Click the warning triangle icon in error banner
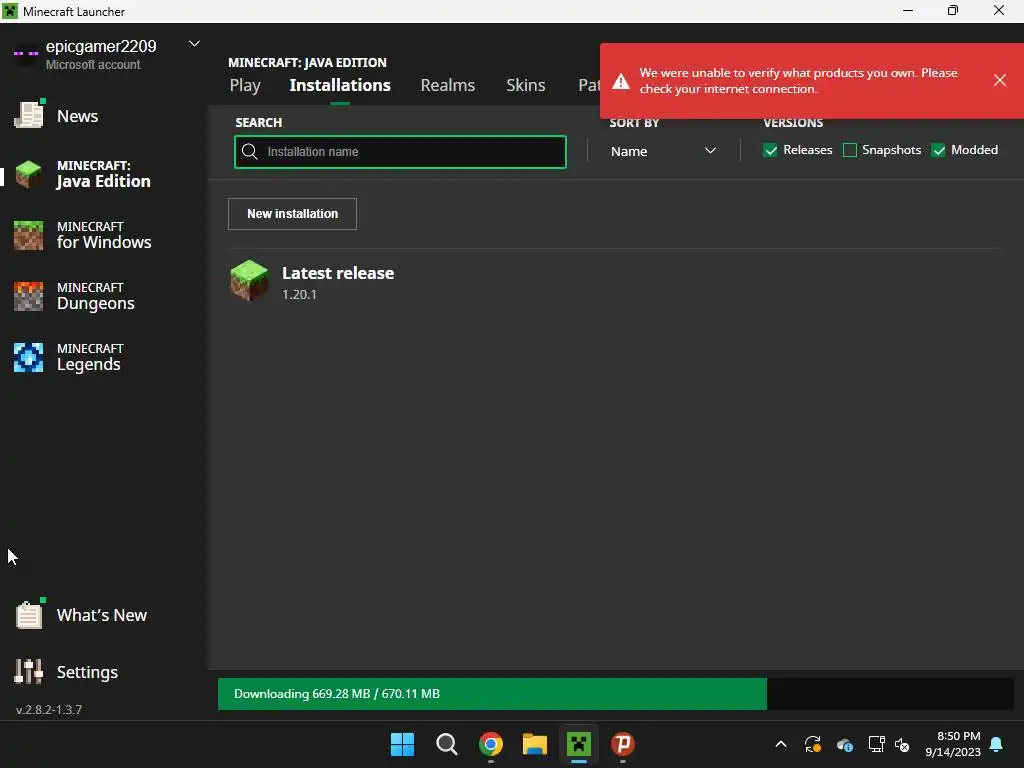Image resolution: width=1024 pixels, height=768 pixels. [x=621, y=81]
